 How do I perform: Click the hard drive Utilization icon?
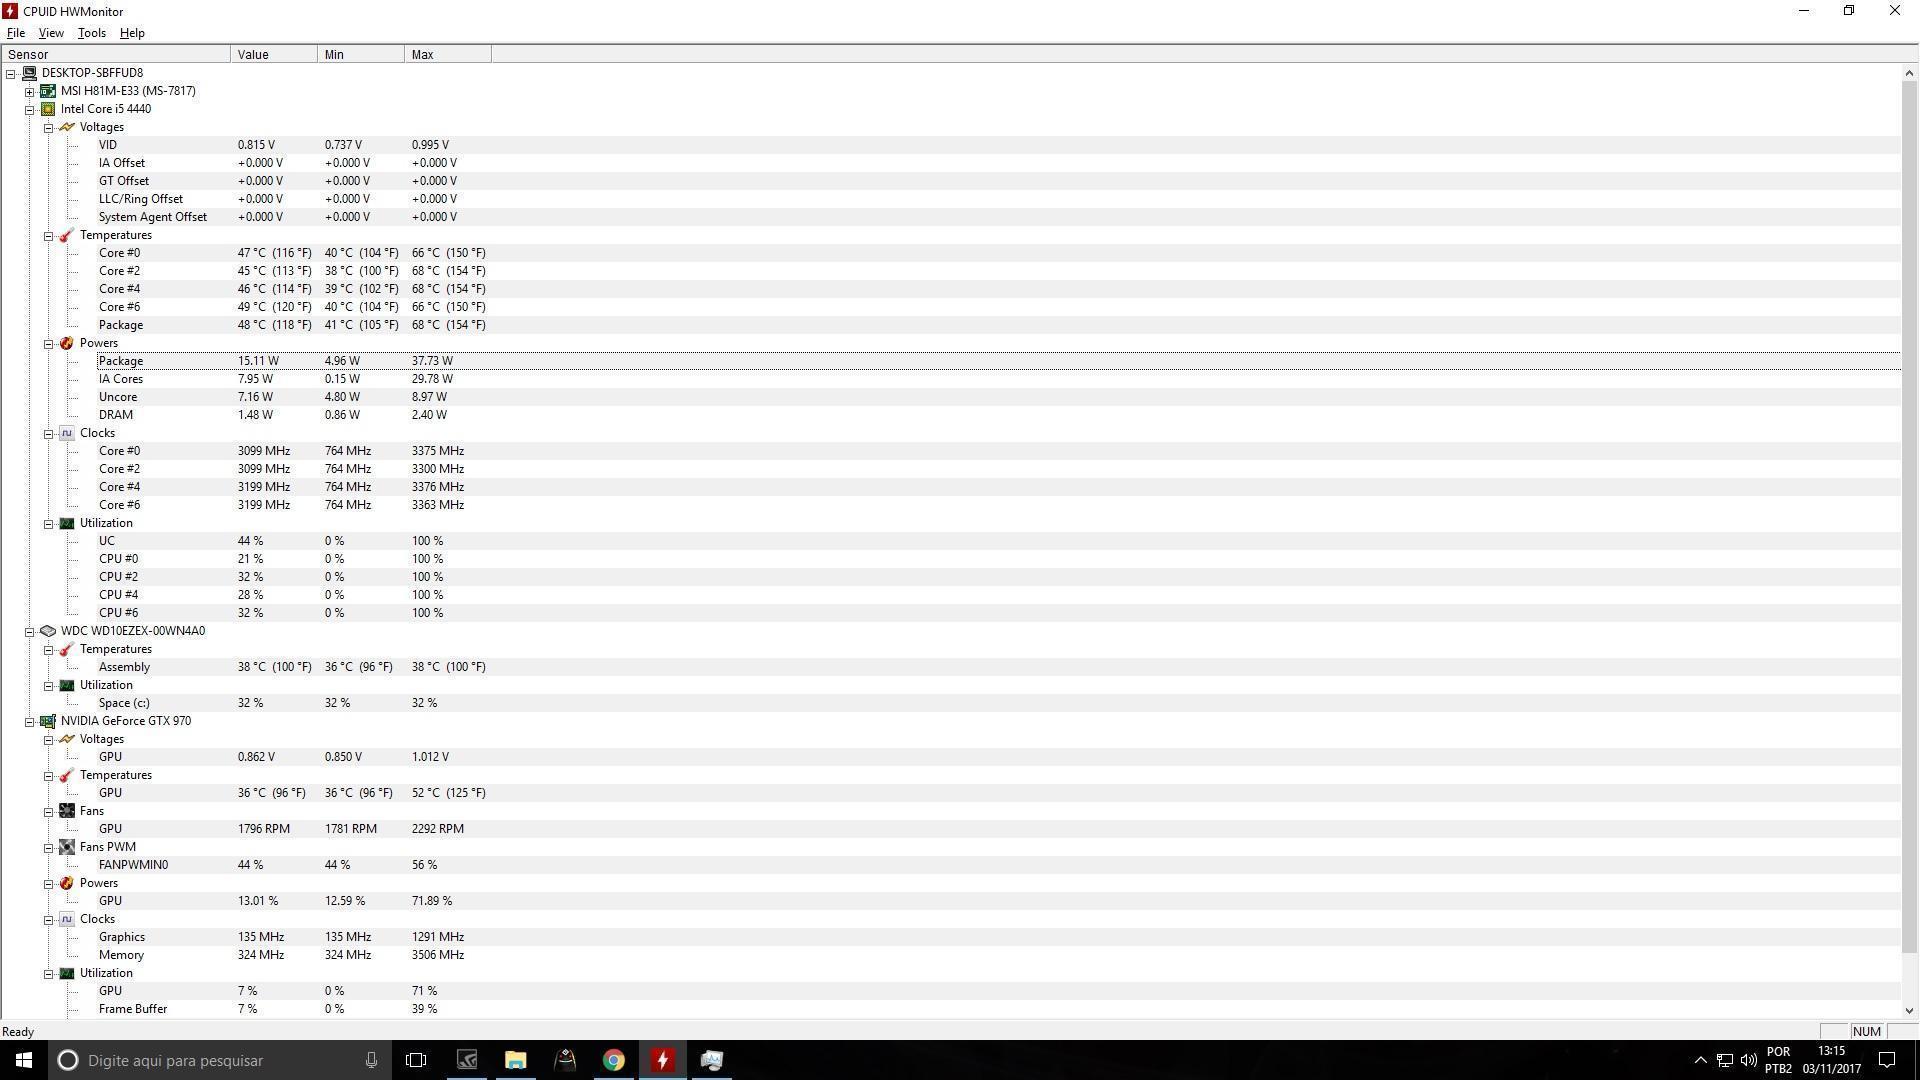[x=67, y=685]
